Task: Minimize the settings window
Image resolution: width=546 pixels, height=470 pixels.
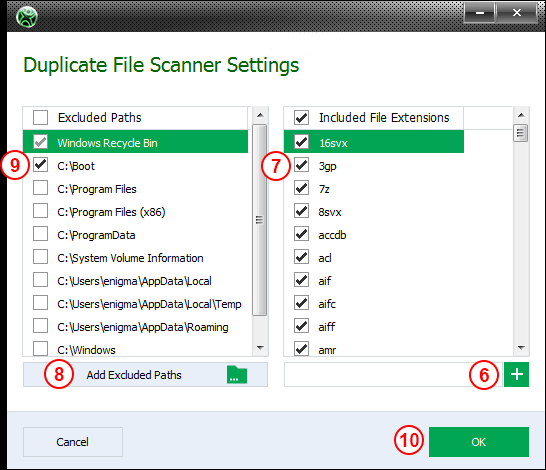Action: point(480,13)
